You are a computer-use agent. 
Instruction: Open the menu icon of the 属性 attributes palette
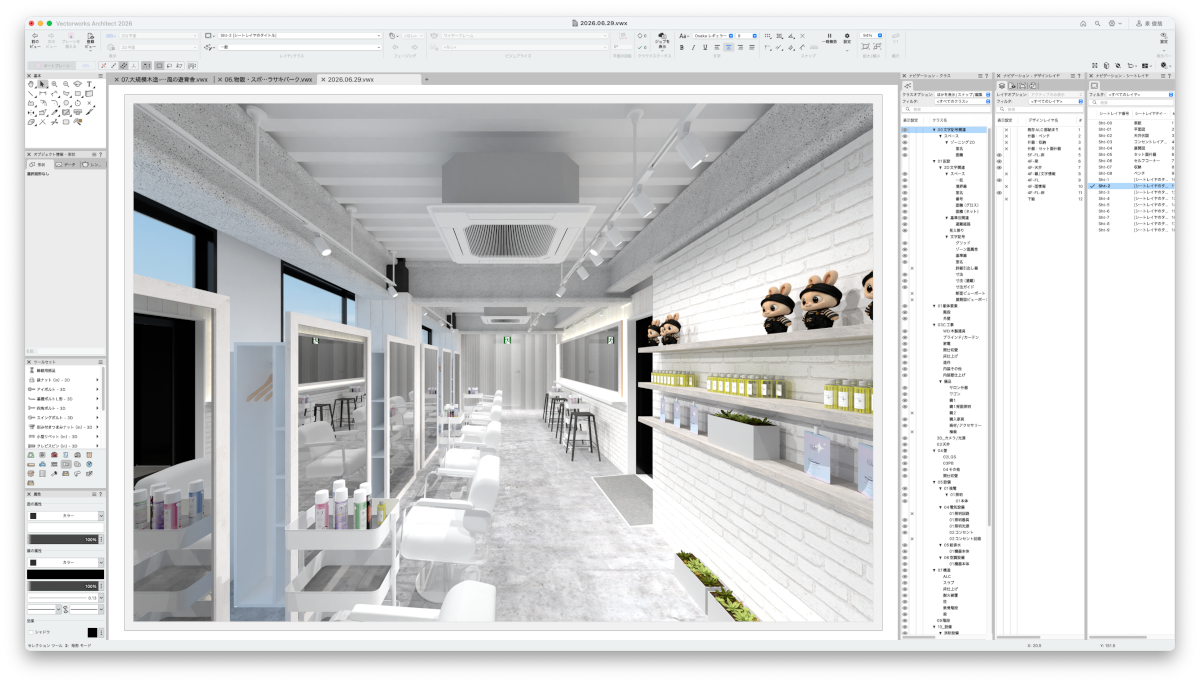93,494
